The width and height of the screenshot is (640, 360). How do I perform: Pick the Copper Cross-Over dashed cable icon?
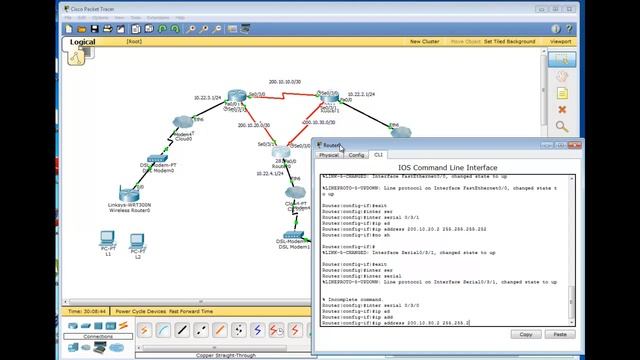pyautogui.click(x=201, y=330)
